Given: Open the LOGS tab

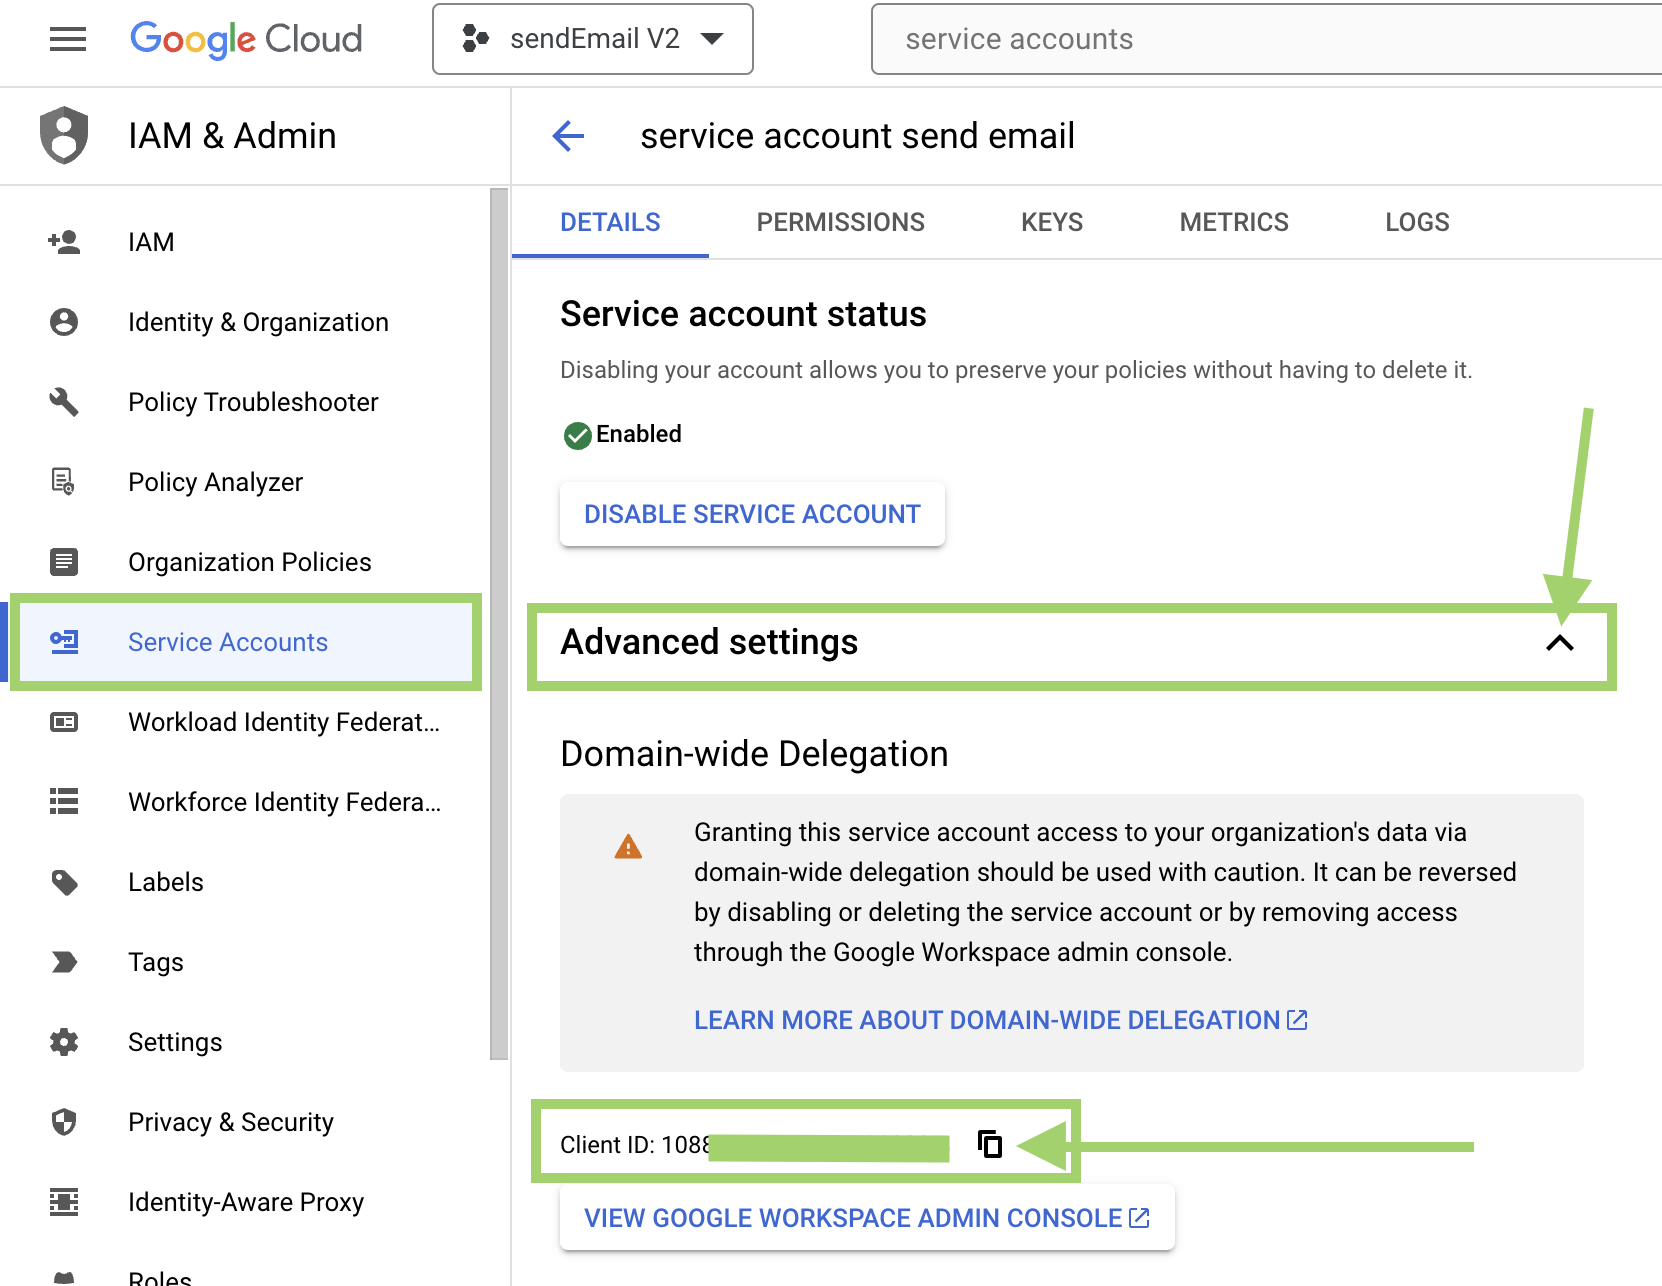Looking at the screenshot, I should click(x=1417, y=222).
